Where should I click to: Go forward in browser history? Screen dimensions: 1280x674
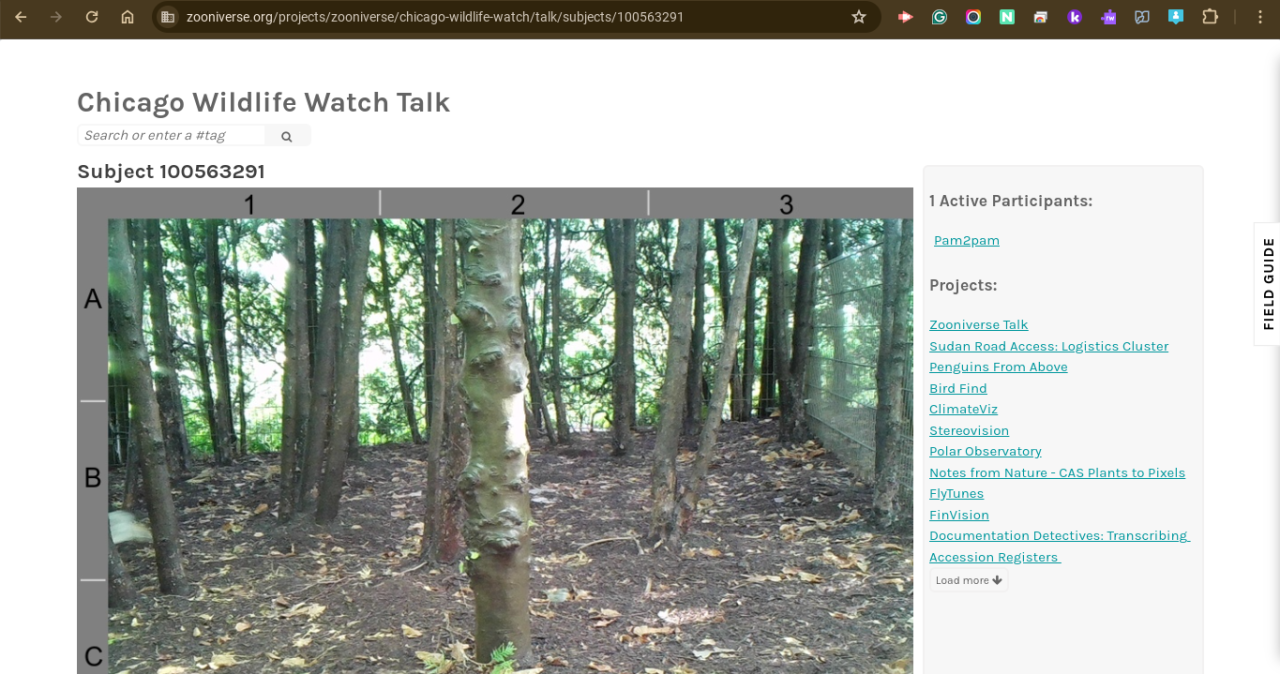click(56, 17)
